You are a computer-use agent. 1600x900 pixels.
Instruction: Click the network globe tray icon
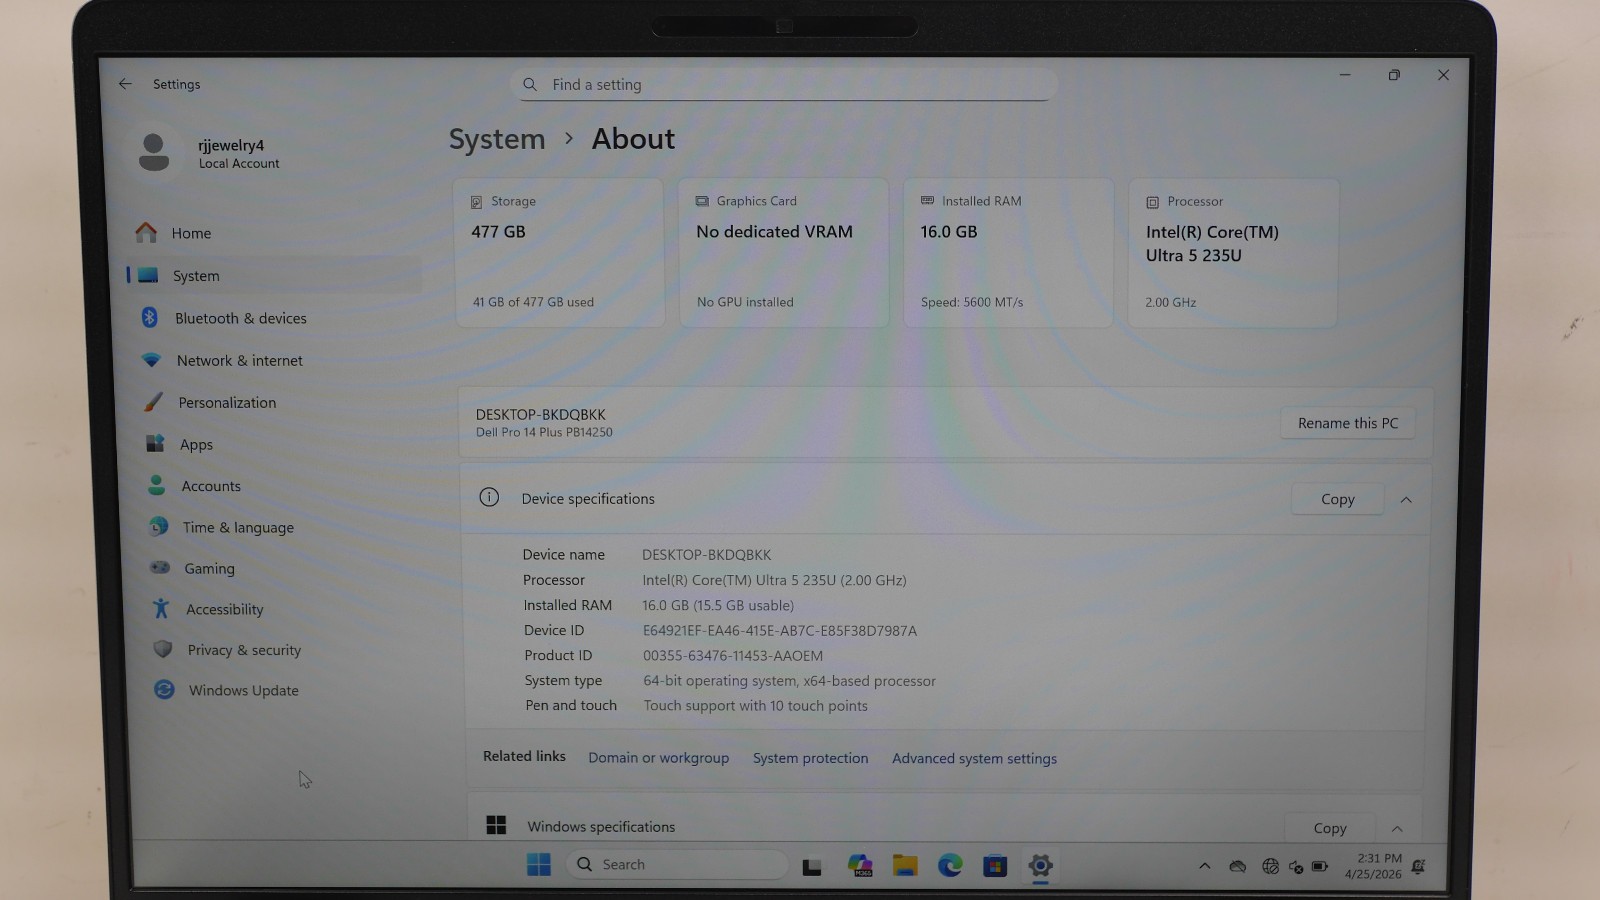click(x=1270, y=866)
